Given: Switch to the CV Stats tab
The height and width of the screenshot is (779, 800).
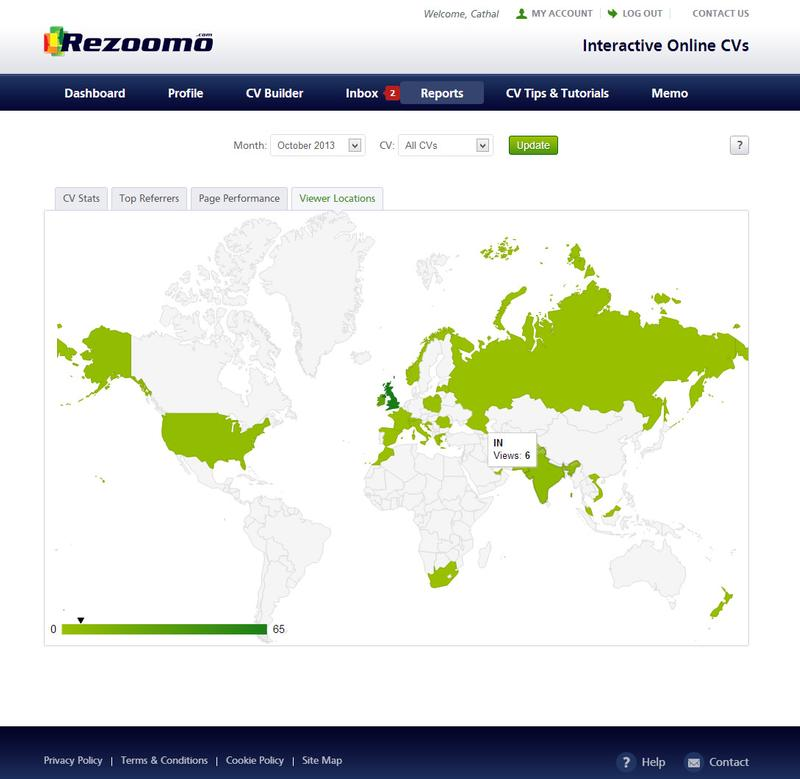Looking at the screenshot, I should pos(81,198).
